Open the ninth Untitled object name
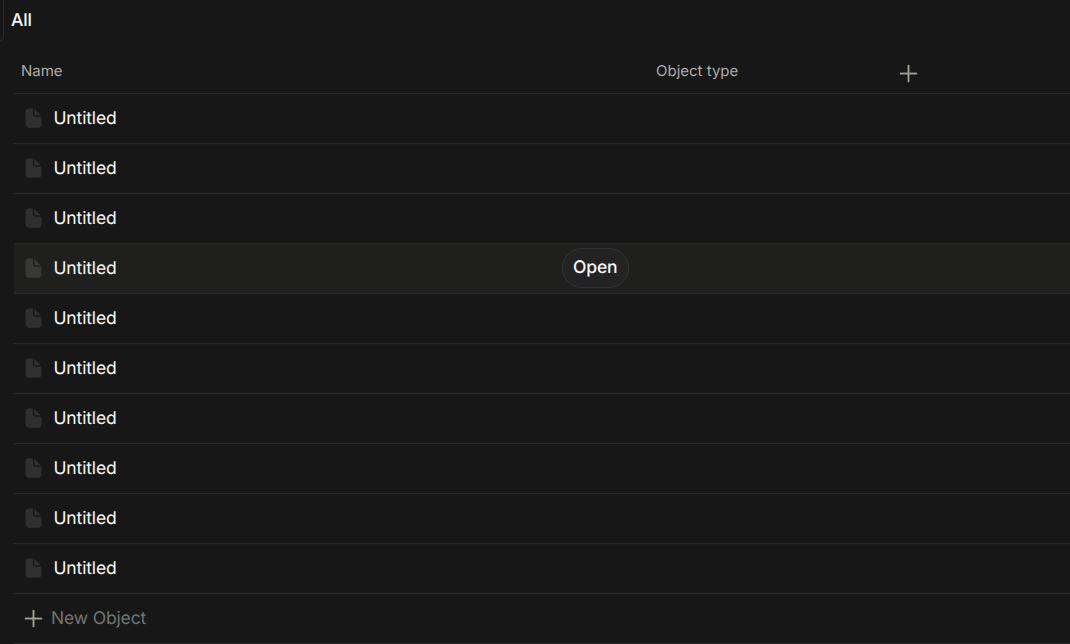This screenshot has height=644, width=1070. [85, 518]
